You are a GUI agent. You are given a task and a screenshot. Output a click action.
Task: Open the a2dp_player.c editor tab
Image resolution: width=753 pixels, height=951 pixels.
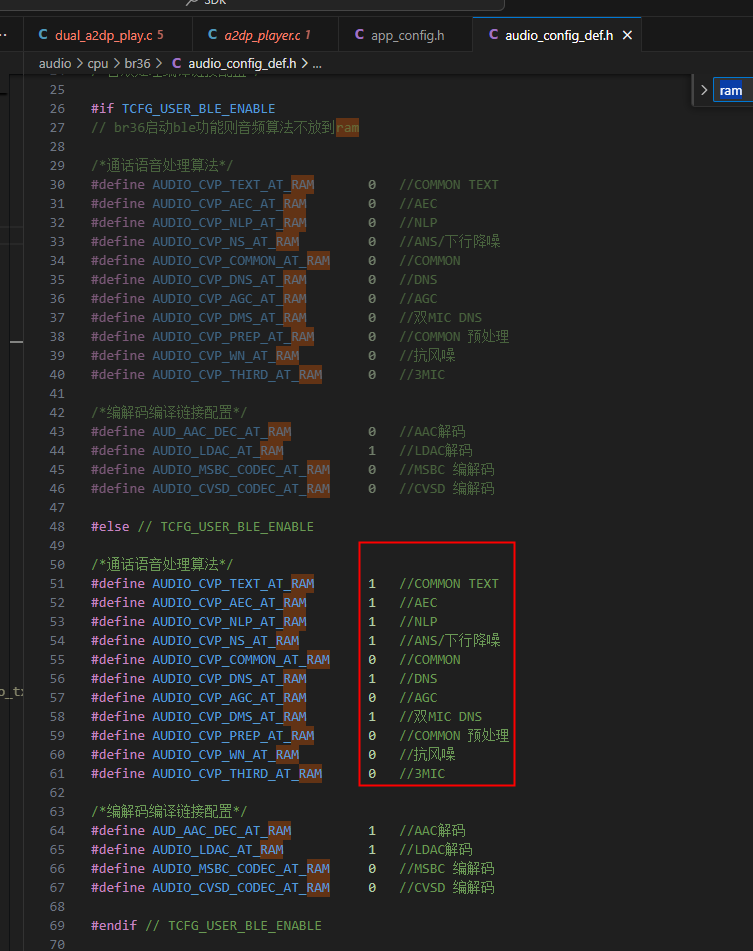coord(265,35)
